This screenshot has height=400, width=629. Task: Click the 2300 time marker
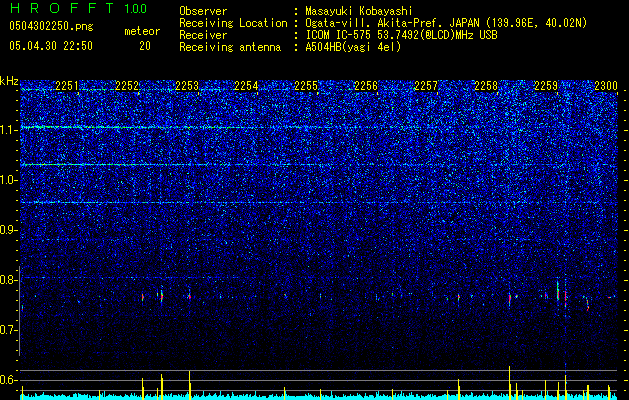coord(606,86)
